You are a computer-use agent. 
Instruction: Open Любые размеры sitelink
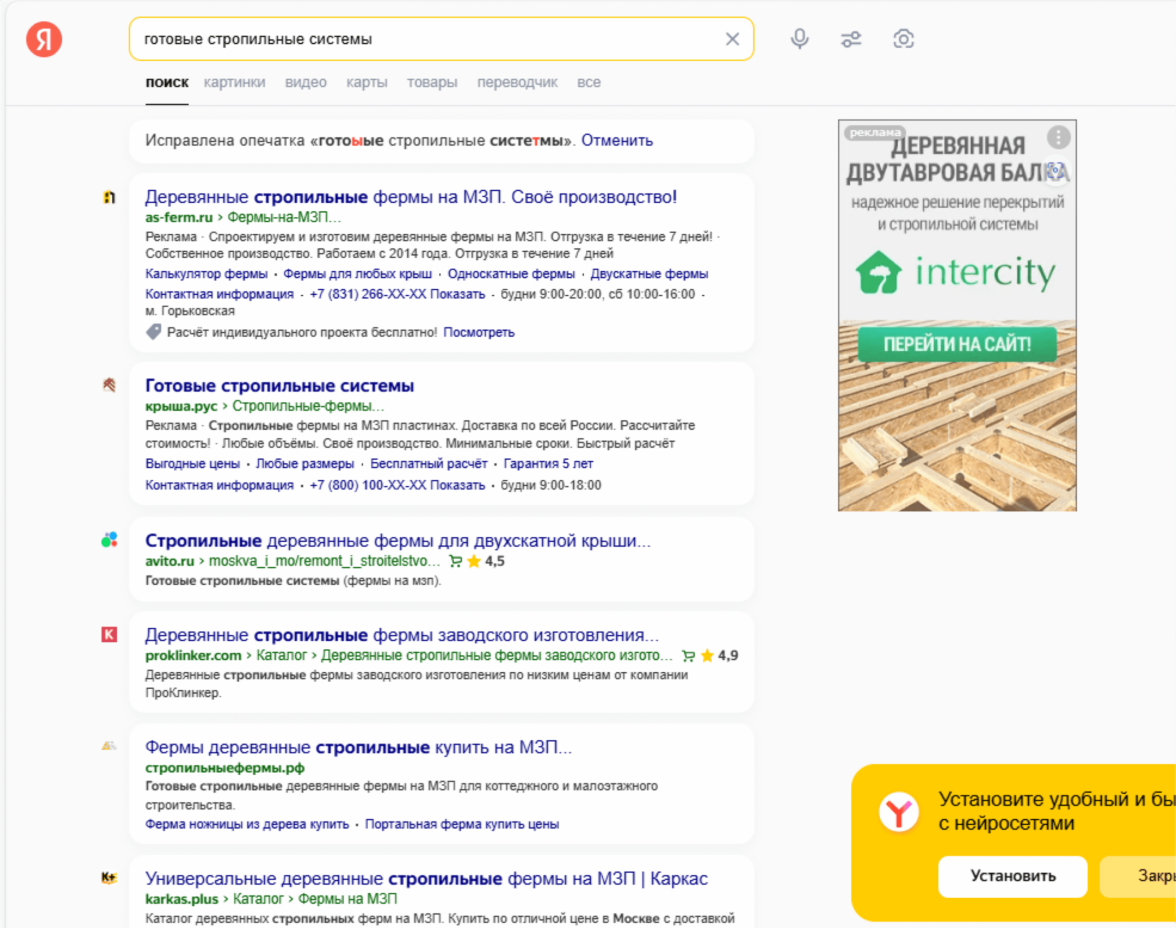tap(305, 464)
